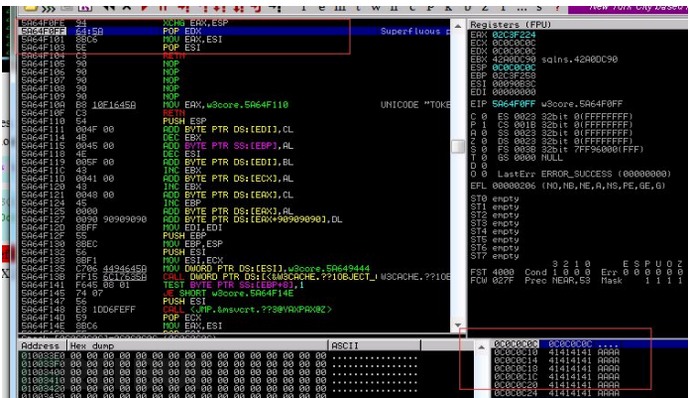
Task: Click the Hex dump column header
Action: (197, 346)
